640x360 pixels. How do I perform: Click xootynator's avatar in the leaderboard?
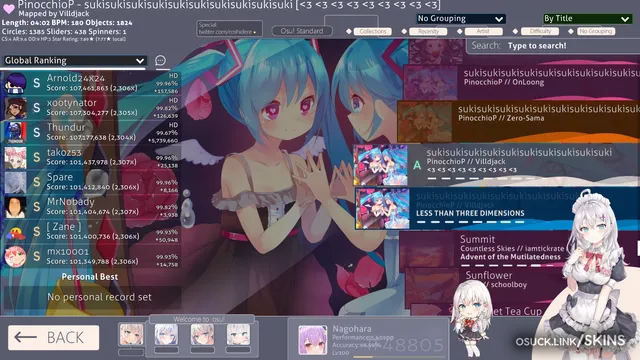[16, 108]
